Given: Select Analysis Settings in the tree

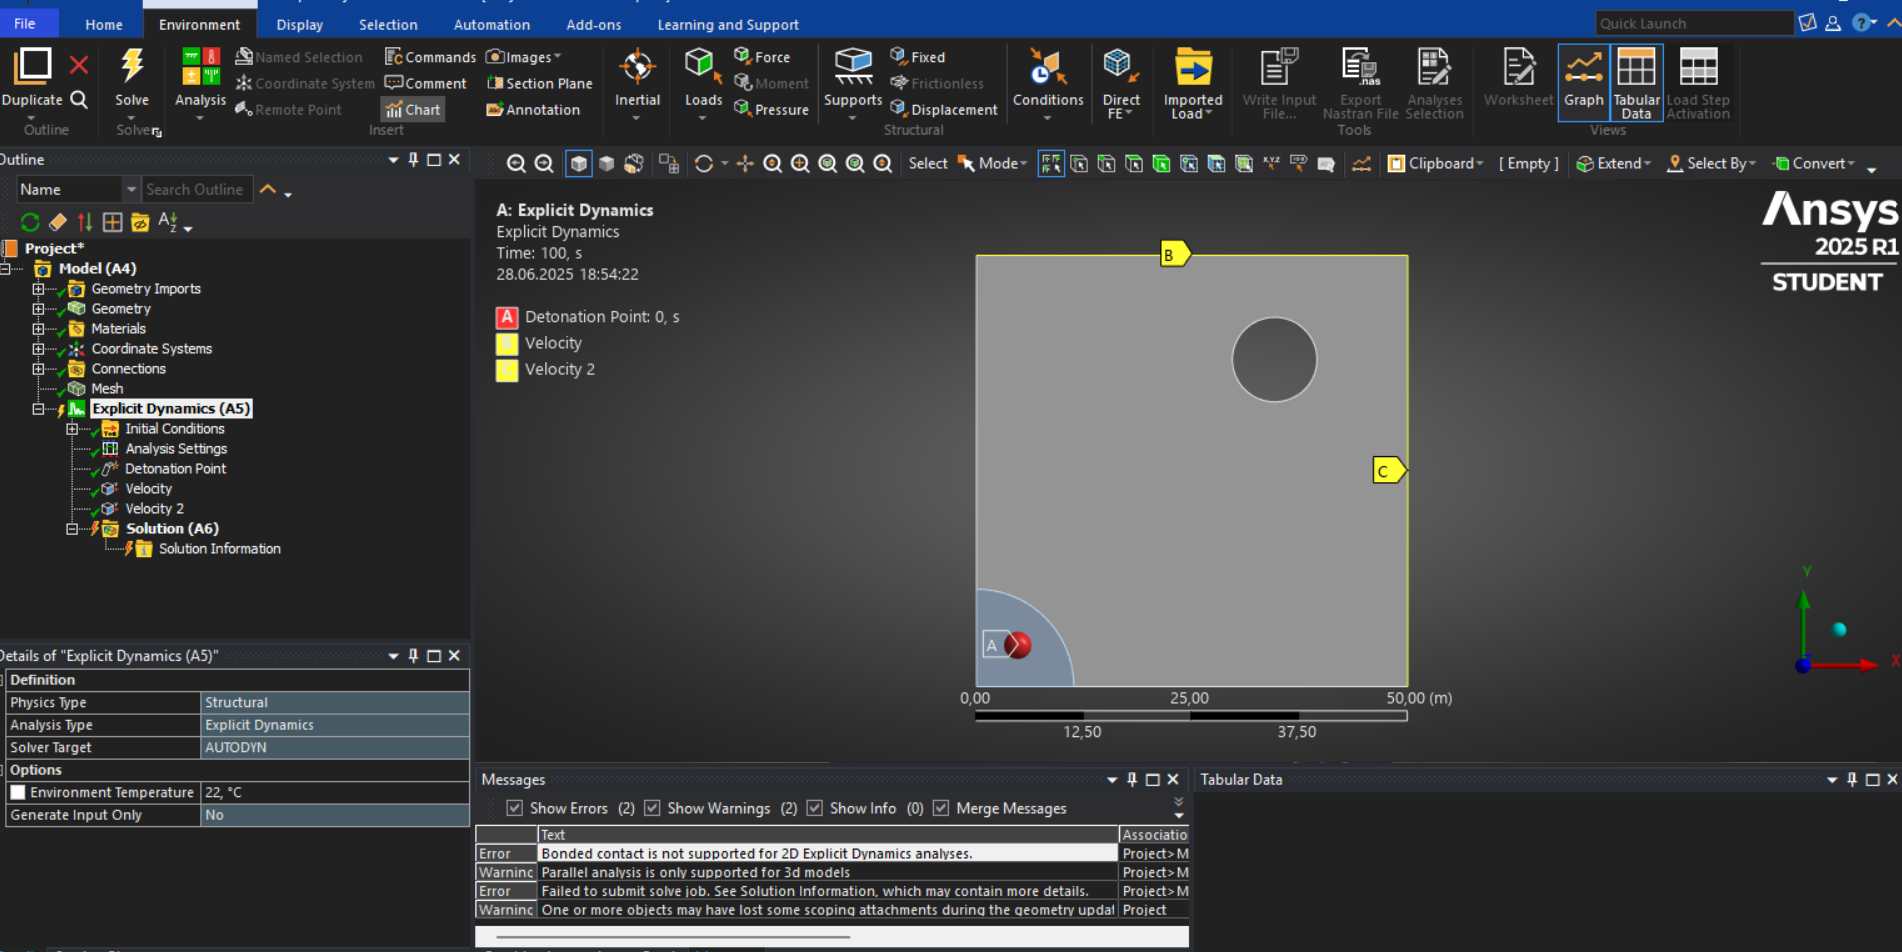Looking at the screenshot, I should click(176, 449).
